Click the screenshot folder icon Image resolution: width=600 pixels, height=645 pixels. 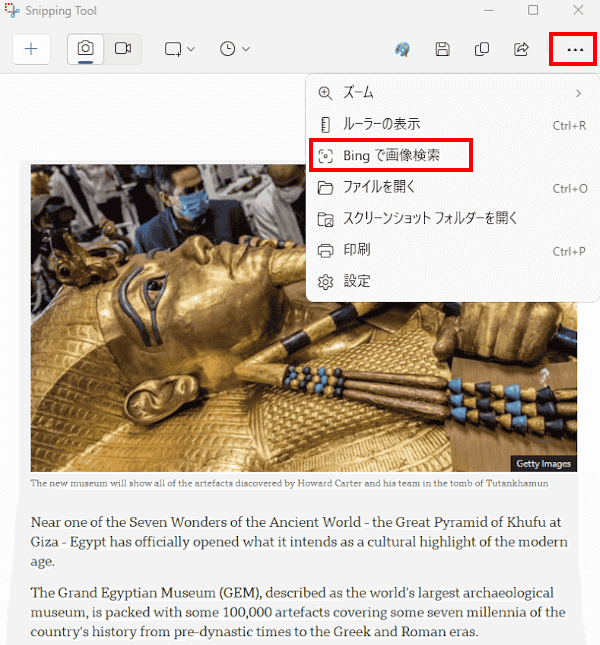pyautogui.click(x=325, y=219)
